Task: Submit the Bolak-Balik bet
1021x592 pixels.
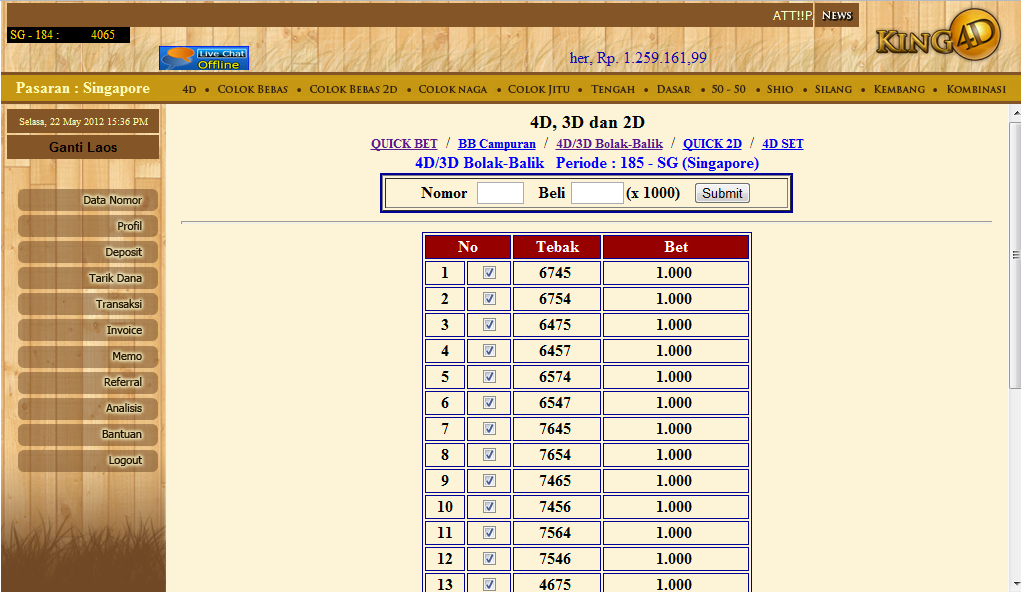Action: tap(721, 193)
